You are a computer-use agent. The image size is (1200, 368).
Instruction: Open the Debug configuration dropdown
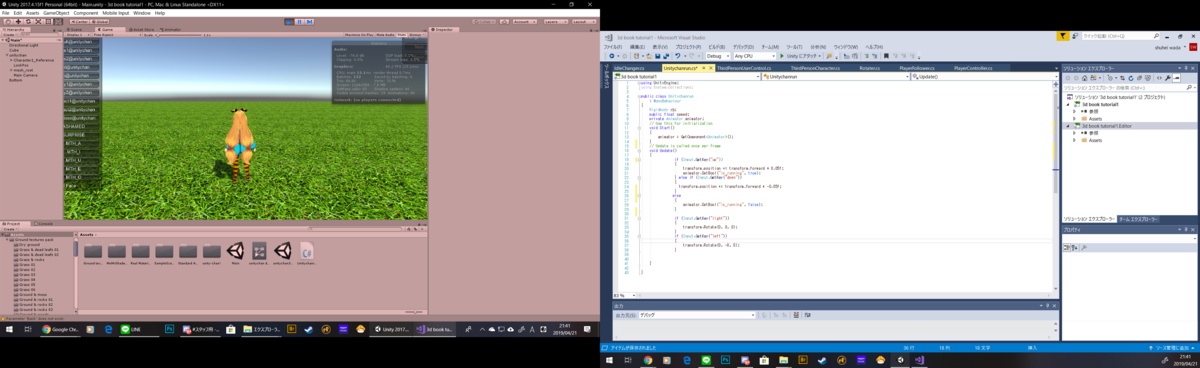point(718,56)
